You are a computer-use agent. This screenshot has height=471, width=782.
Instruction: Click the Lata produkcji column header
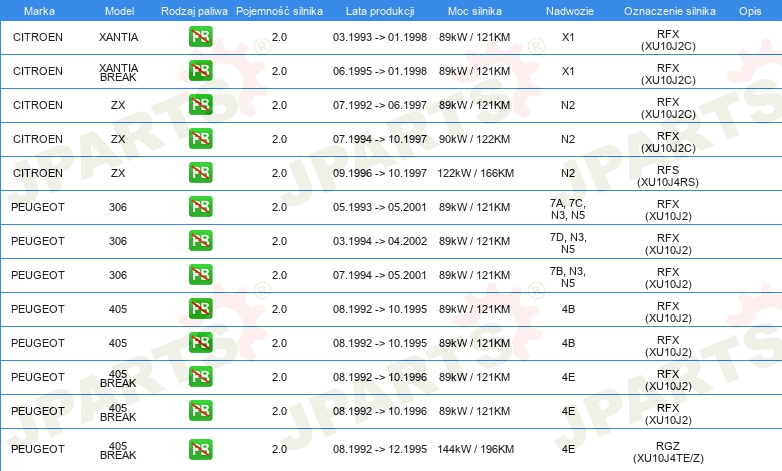point(380,11)
